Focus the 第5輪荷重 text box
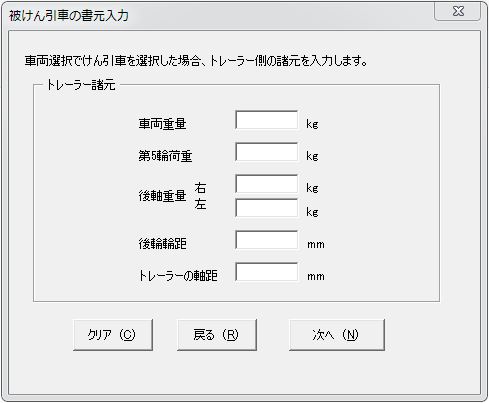 pos(266,152)
